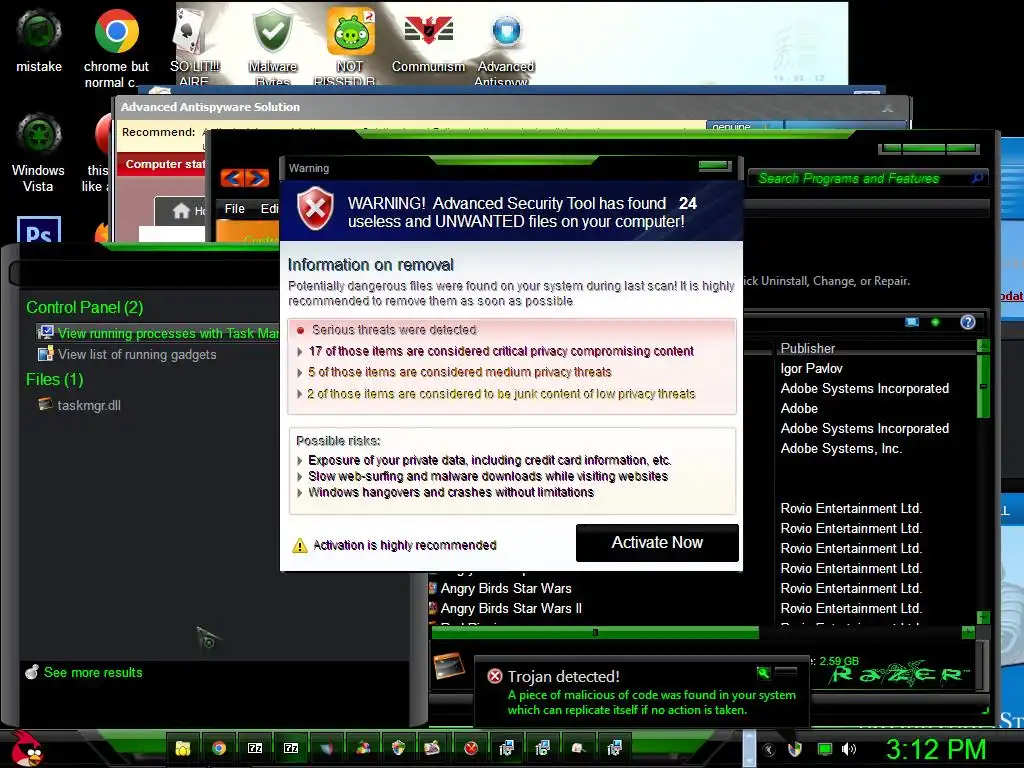
Task: Open the SO LIT solitaire desktop icon
Action: coord(194,46)
